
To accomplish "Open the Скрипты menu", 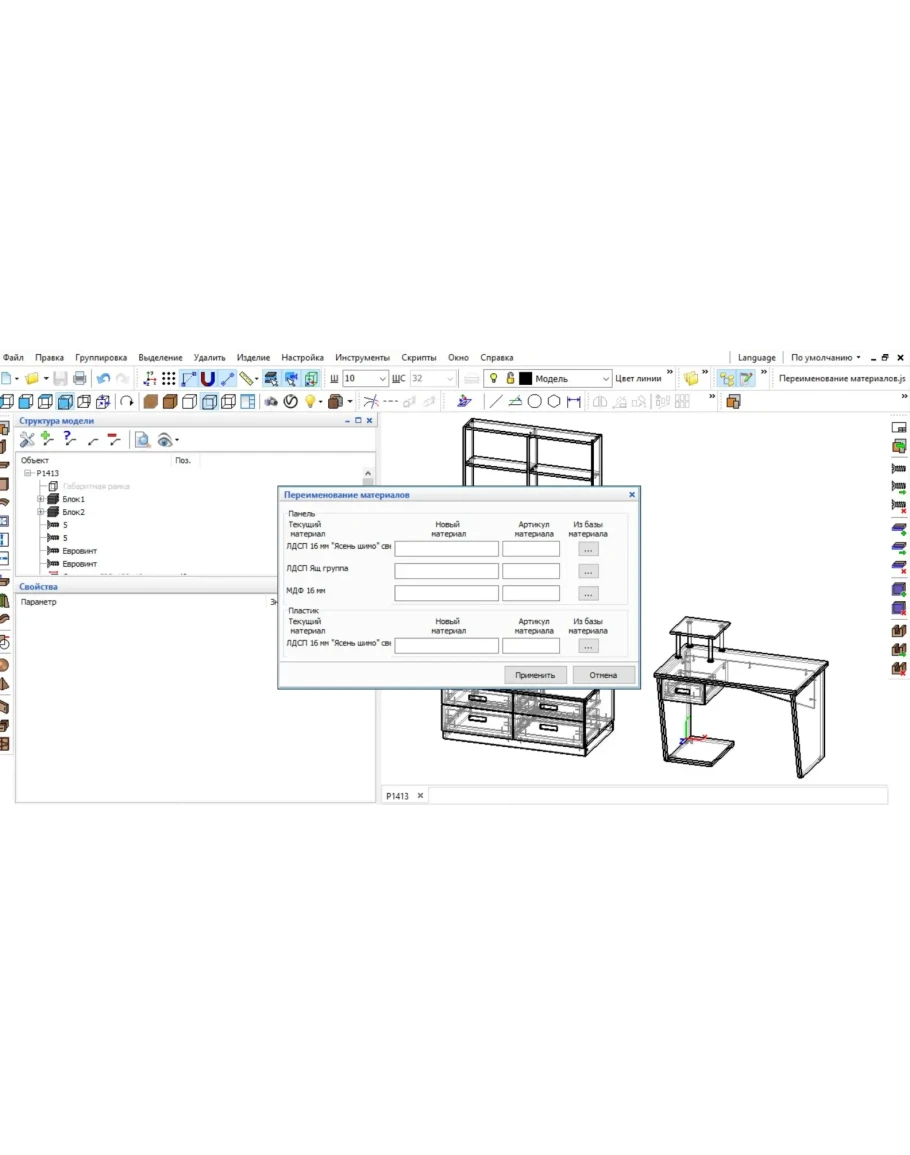I will (418, 357).
